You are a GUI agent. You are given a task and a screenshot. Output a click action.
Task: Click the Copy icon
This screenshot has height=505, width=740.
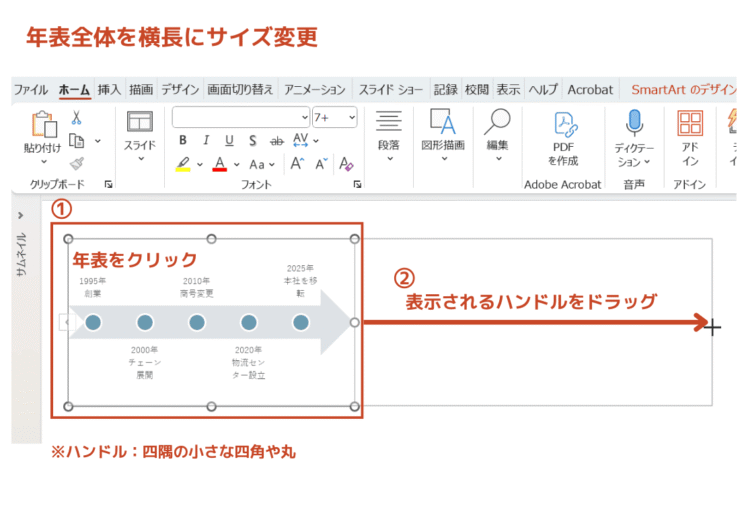pyautogui.click(x=76, y=141)
